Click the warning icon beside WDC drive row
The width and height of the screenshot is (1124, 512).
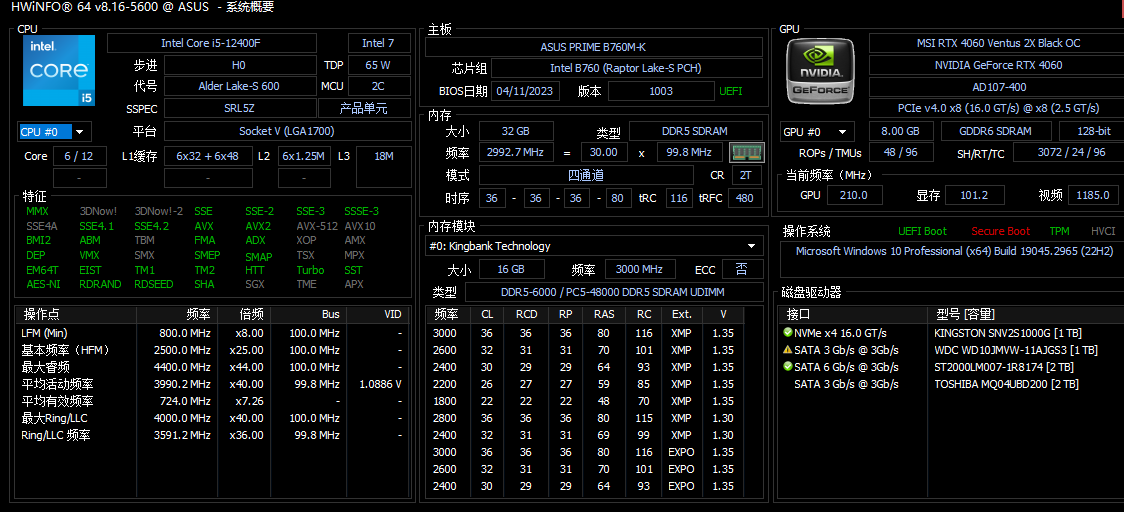(788, 350)
